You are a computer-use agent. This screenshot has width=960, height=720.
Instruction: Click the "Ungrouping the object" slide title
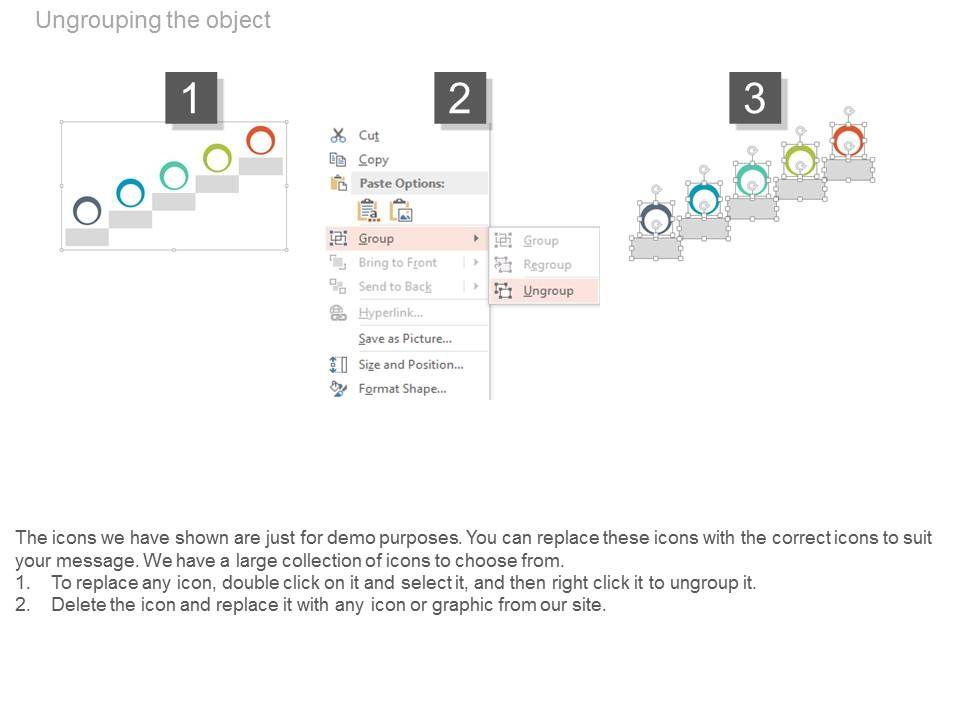tap(153, 20)
